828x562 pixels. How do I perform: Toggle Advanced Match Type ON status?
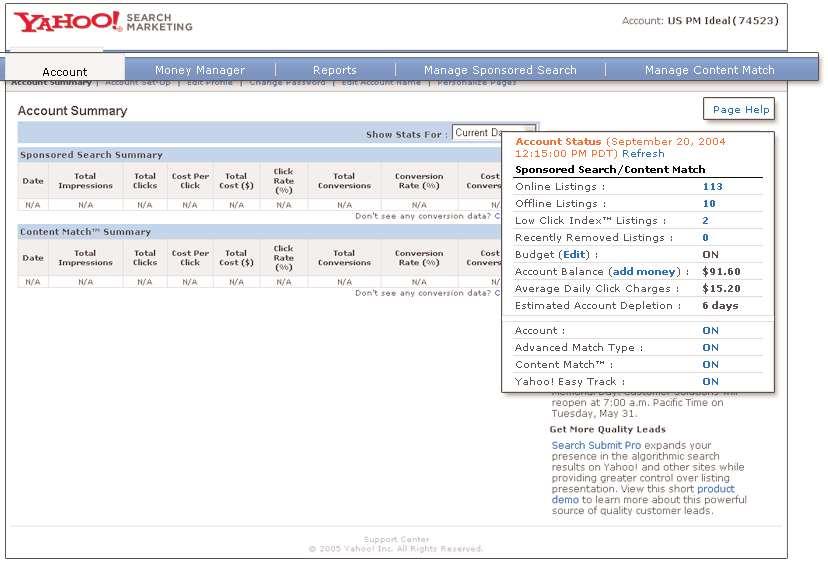[710, 348]
